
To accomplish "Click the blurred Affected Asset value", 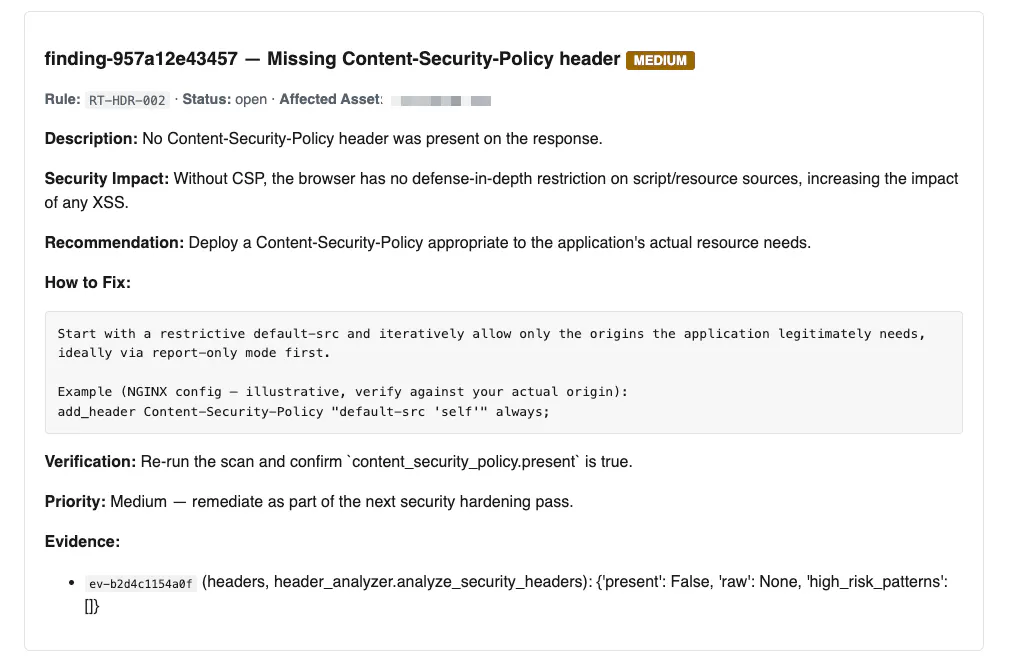I will tap(441, 100).
